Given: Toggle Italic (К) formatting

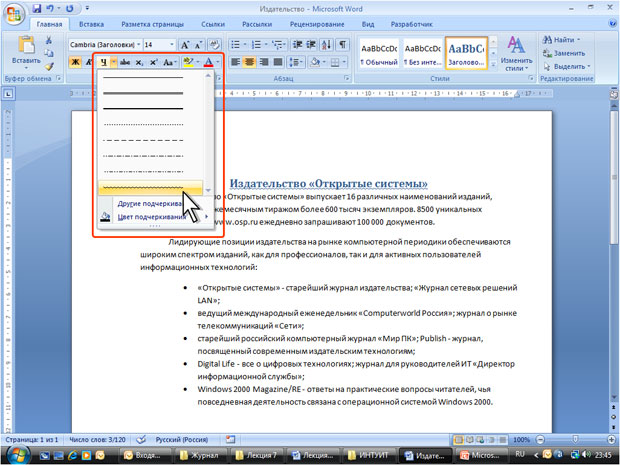Looking at the screenshot, I should [89, 62].
